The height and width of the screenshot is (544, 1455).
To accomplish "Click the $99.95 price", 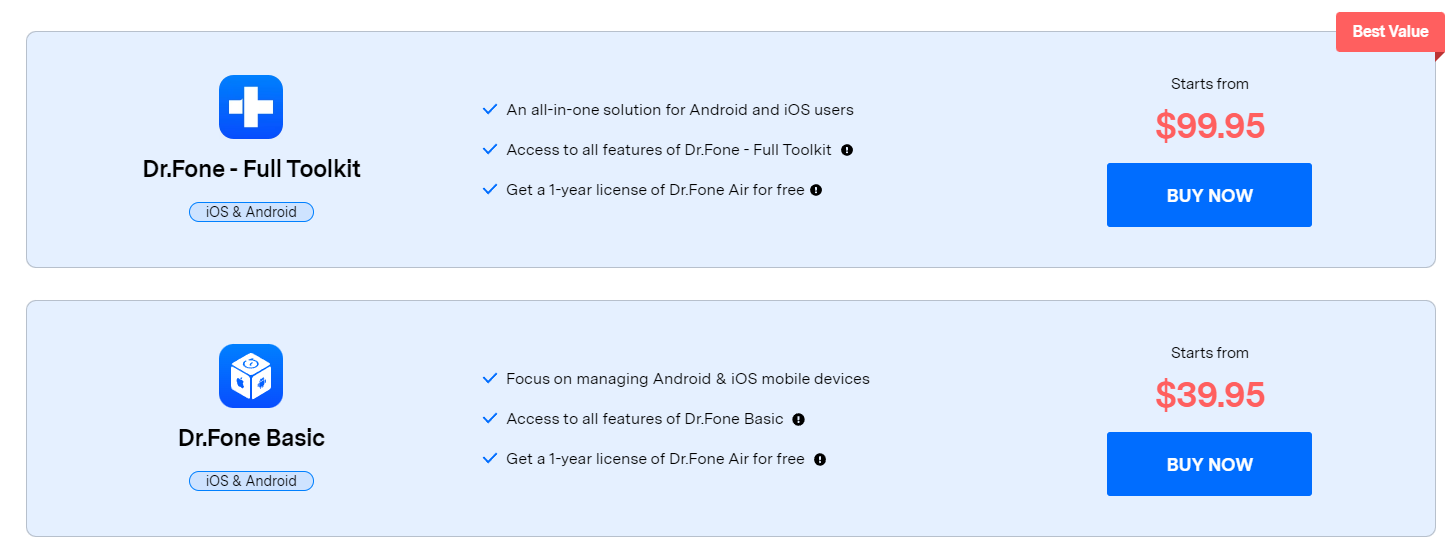I will tap(1210, 126).
